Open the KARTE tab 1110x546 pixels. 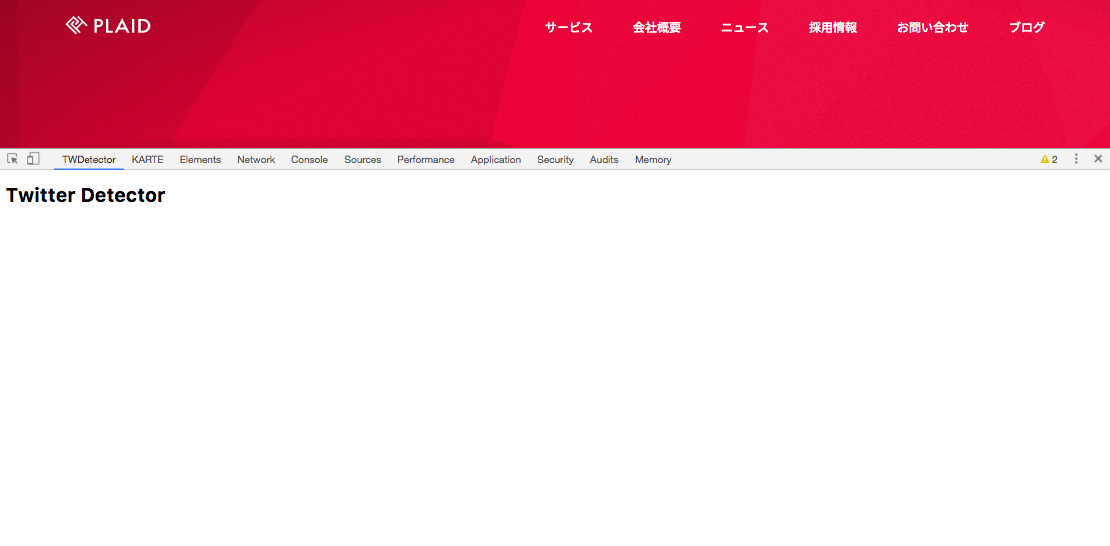[147, 160]
